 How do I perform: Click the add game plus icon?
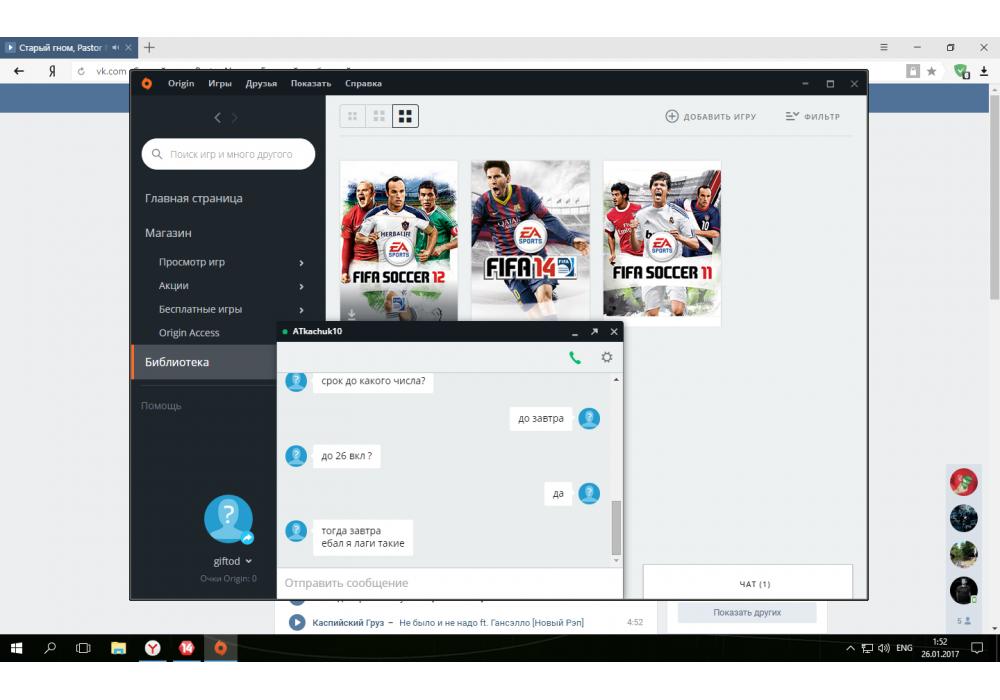point(672,117)
